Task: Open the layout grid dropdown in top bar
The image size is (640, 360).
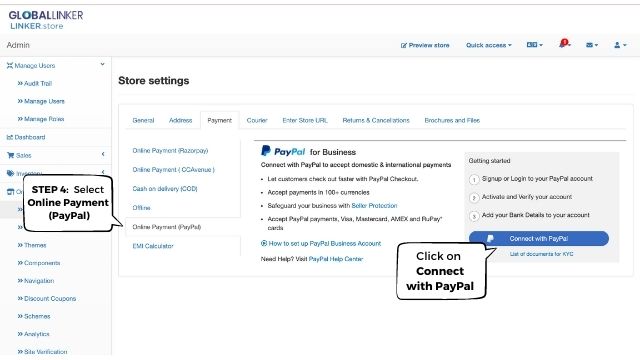Action: (535, 45)
